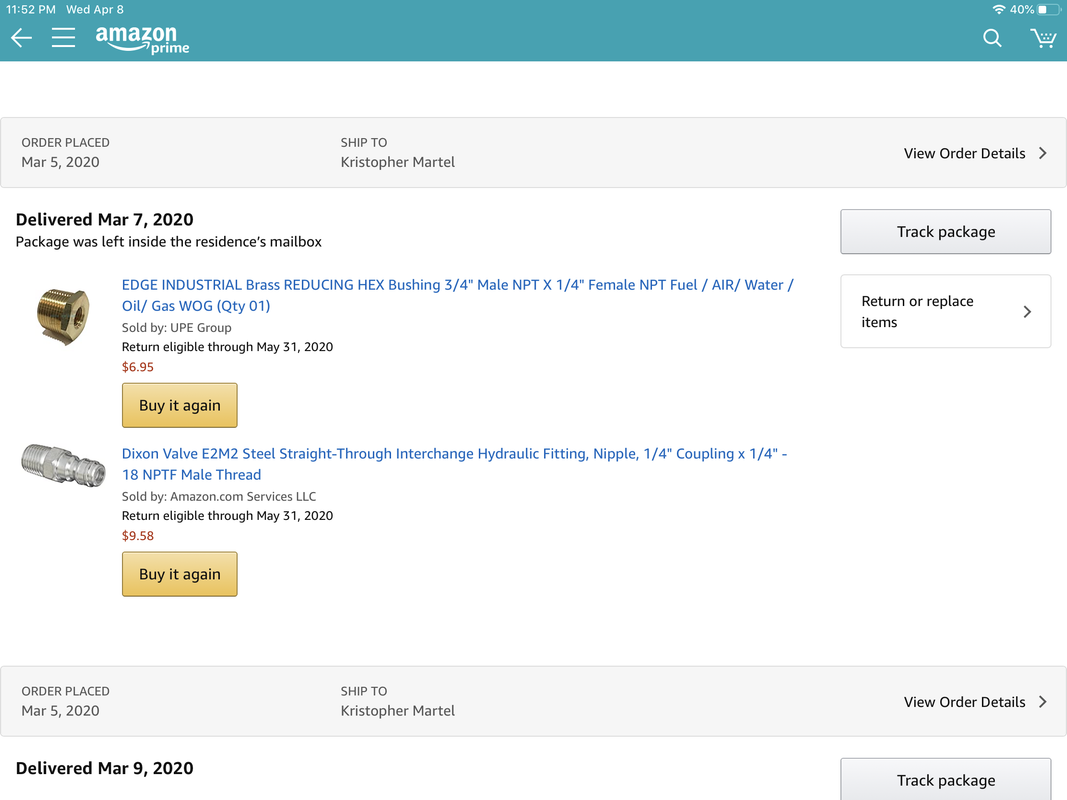Buy the brass hex bushing again
This screenshot has height=800, width=1067.
pos(180,405)
